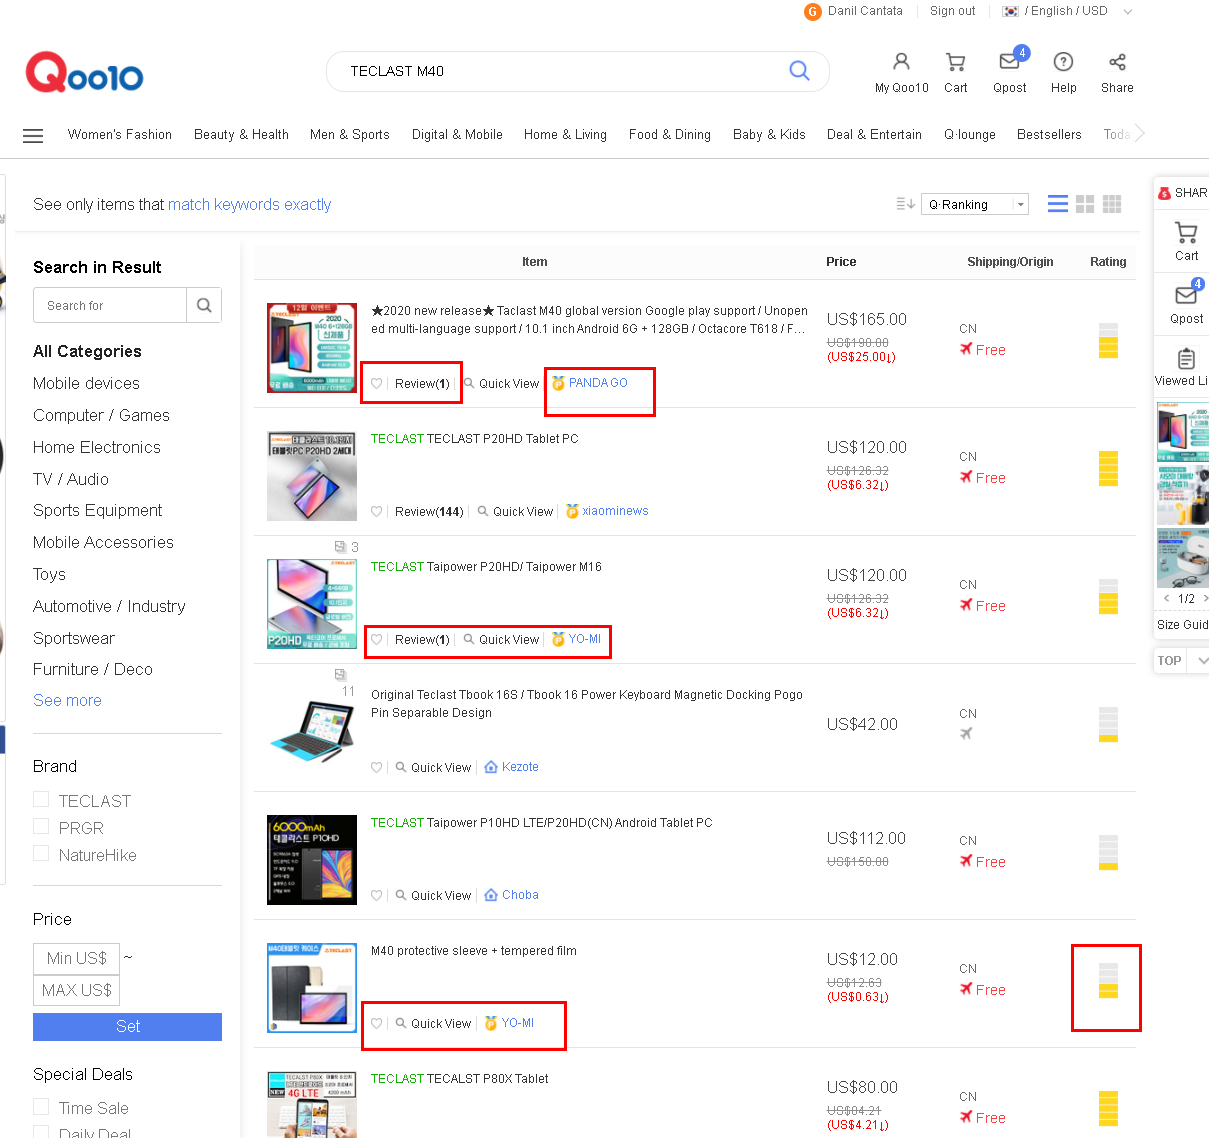Open Quick View for Taipower P20HD/M16

click(501, 640)
